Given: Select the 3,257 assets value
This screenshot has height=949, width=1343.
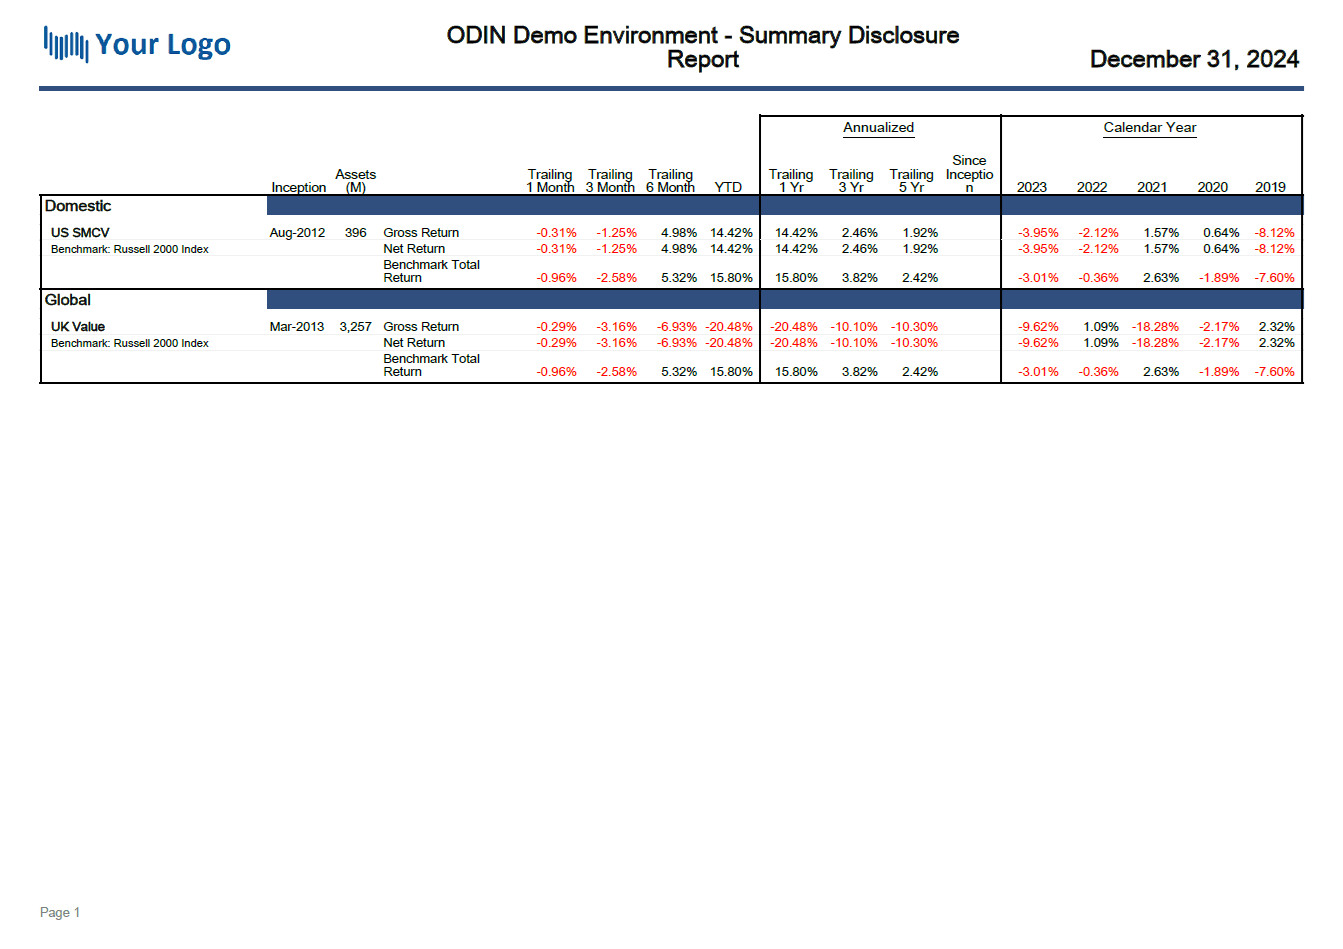Looking at the screenshot, I should (x=355, y=327).
